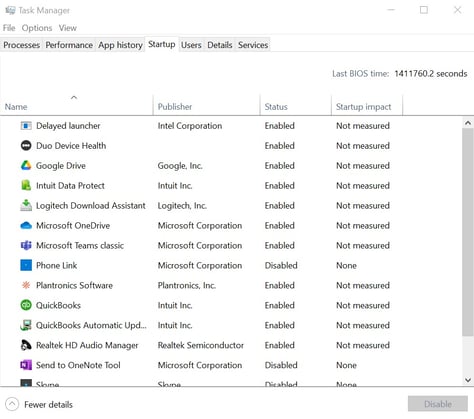The image size is (474, 419).
Task: Collapse view with Fewer details arrow
Action: pos(12,404)
